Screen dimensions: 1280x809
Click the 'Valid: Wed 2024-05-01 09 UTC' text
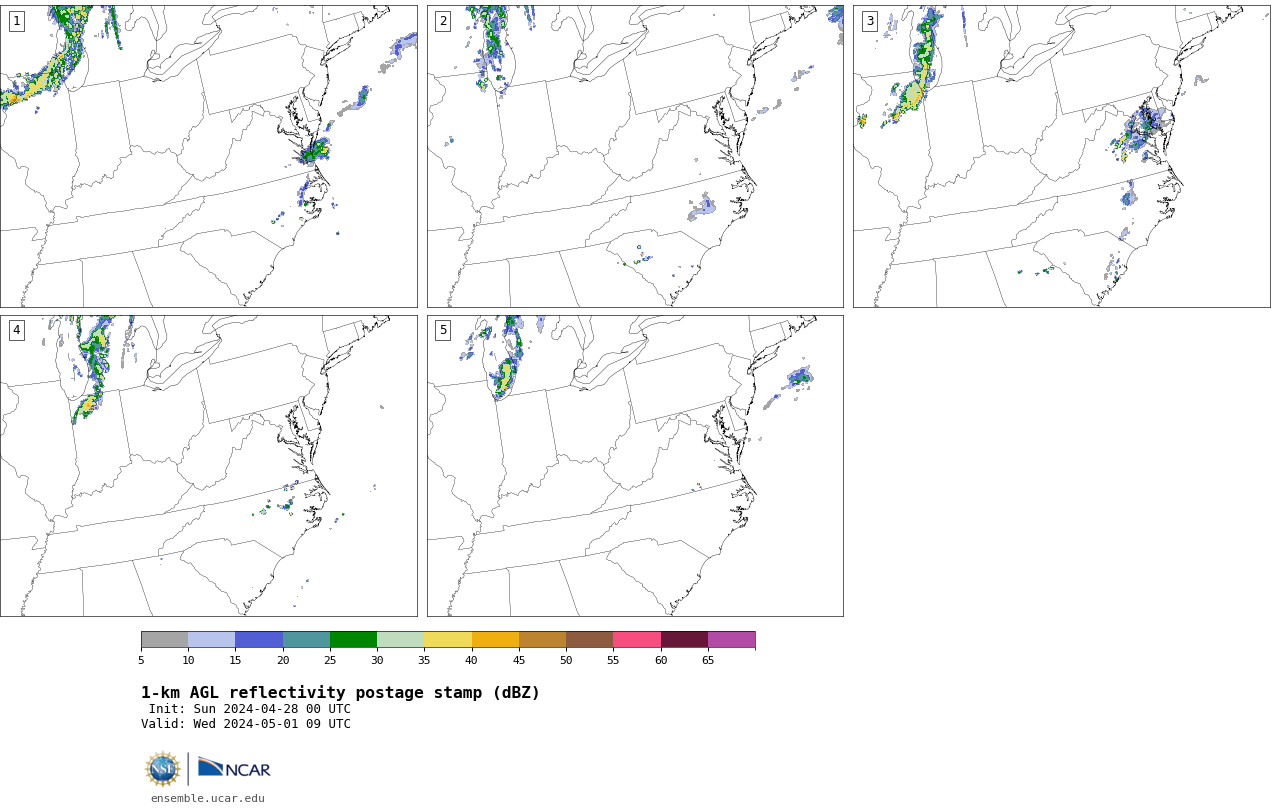pyautogui.click(x=246, y=724)
